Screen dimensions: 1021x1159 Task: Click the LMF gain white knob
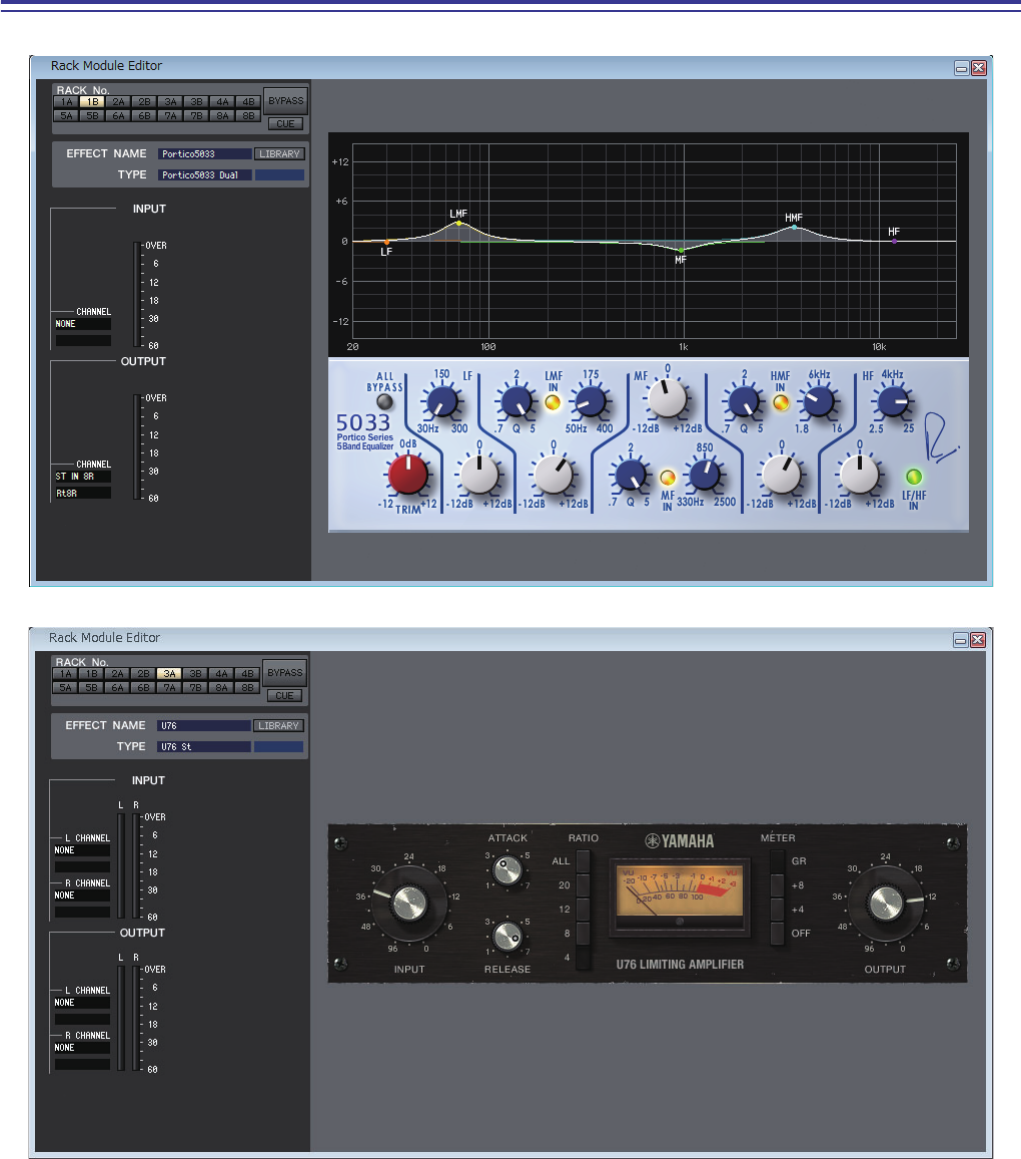tap(553, 475)
